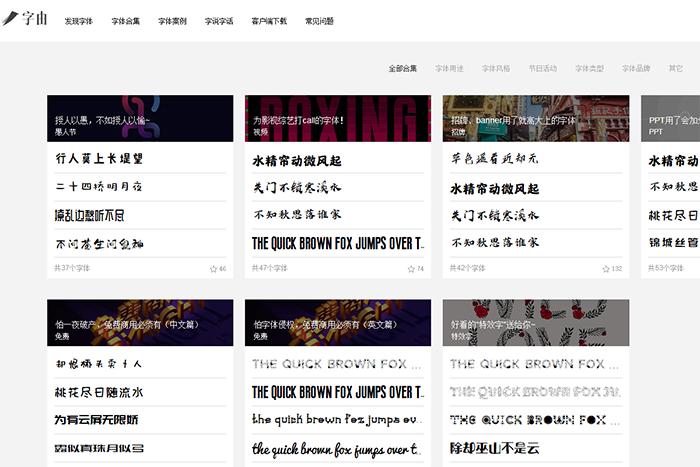
Task: Open the 客户端下载 page
Action: [x=269, y=21]
